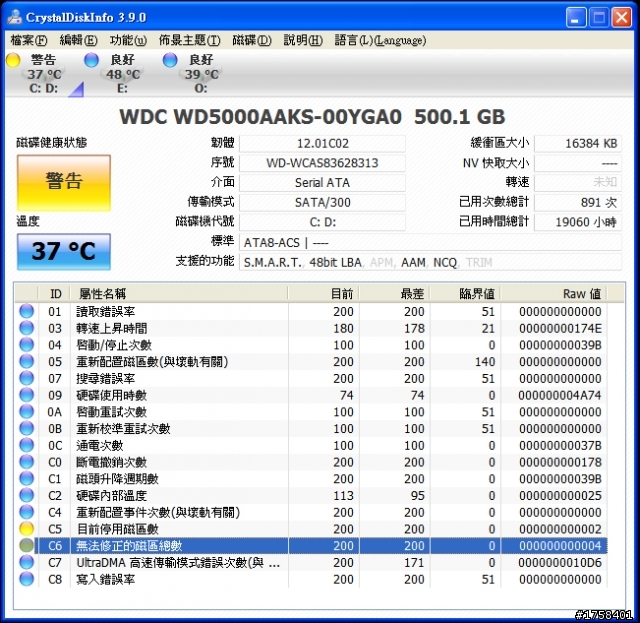Close the CrystalDiskInfo window
The image size is (640, 623).
[621, 18]
